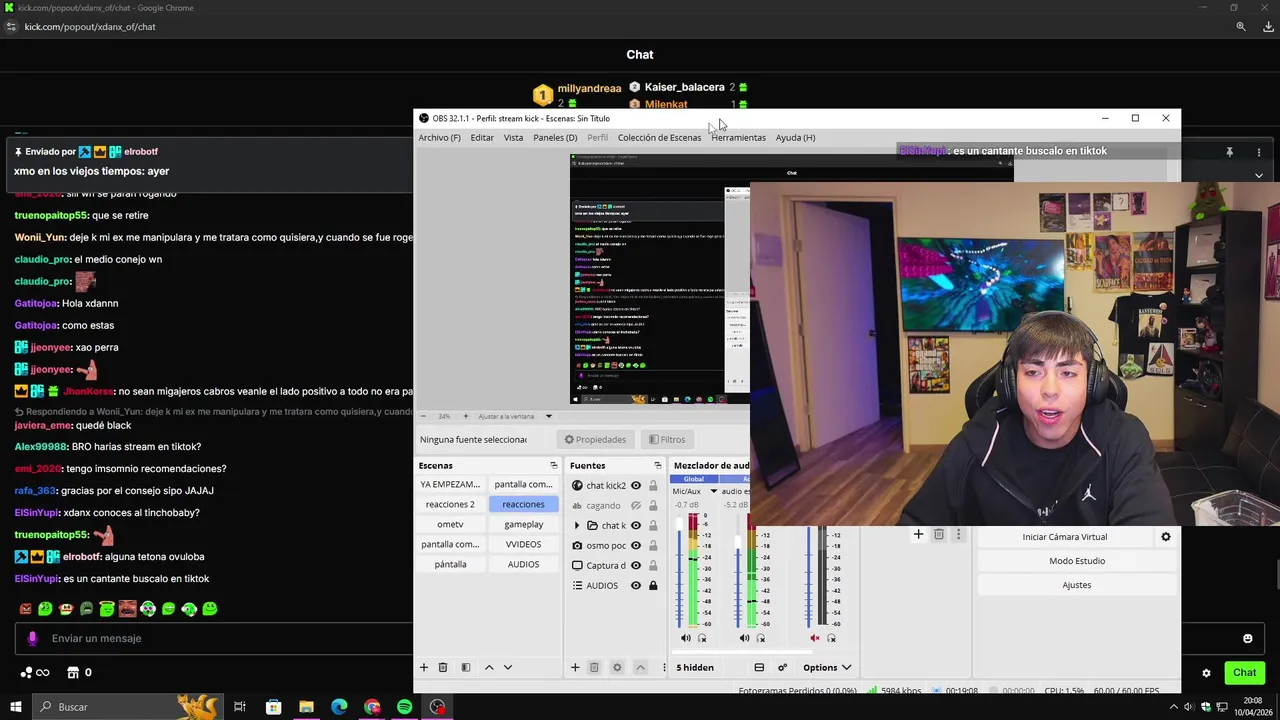Open emoji picker in Kick chat
1280x720 pixels.
point(1248,638)
